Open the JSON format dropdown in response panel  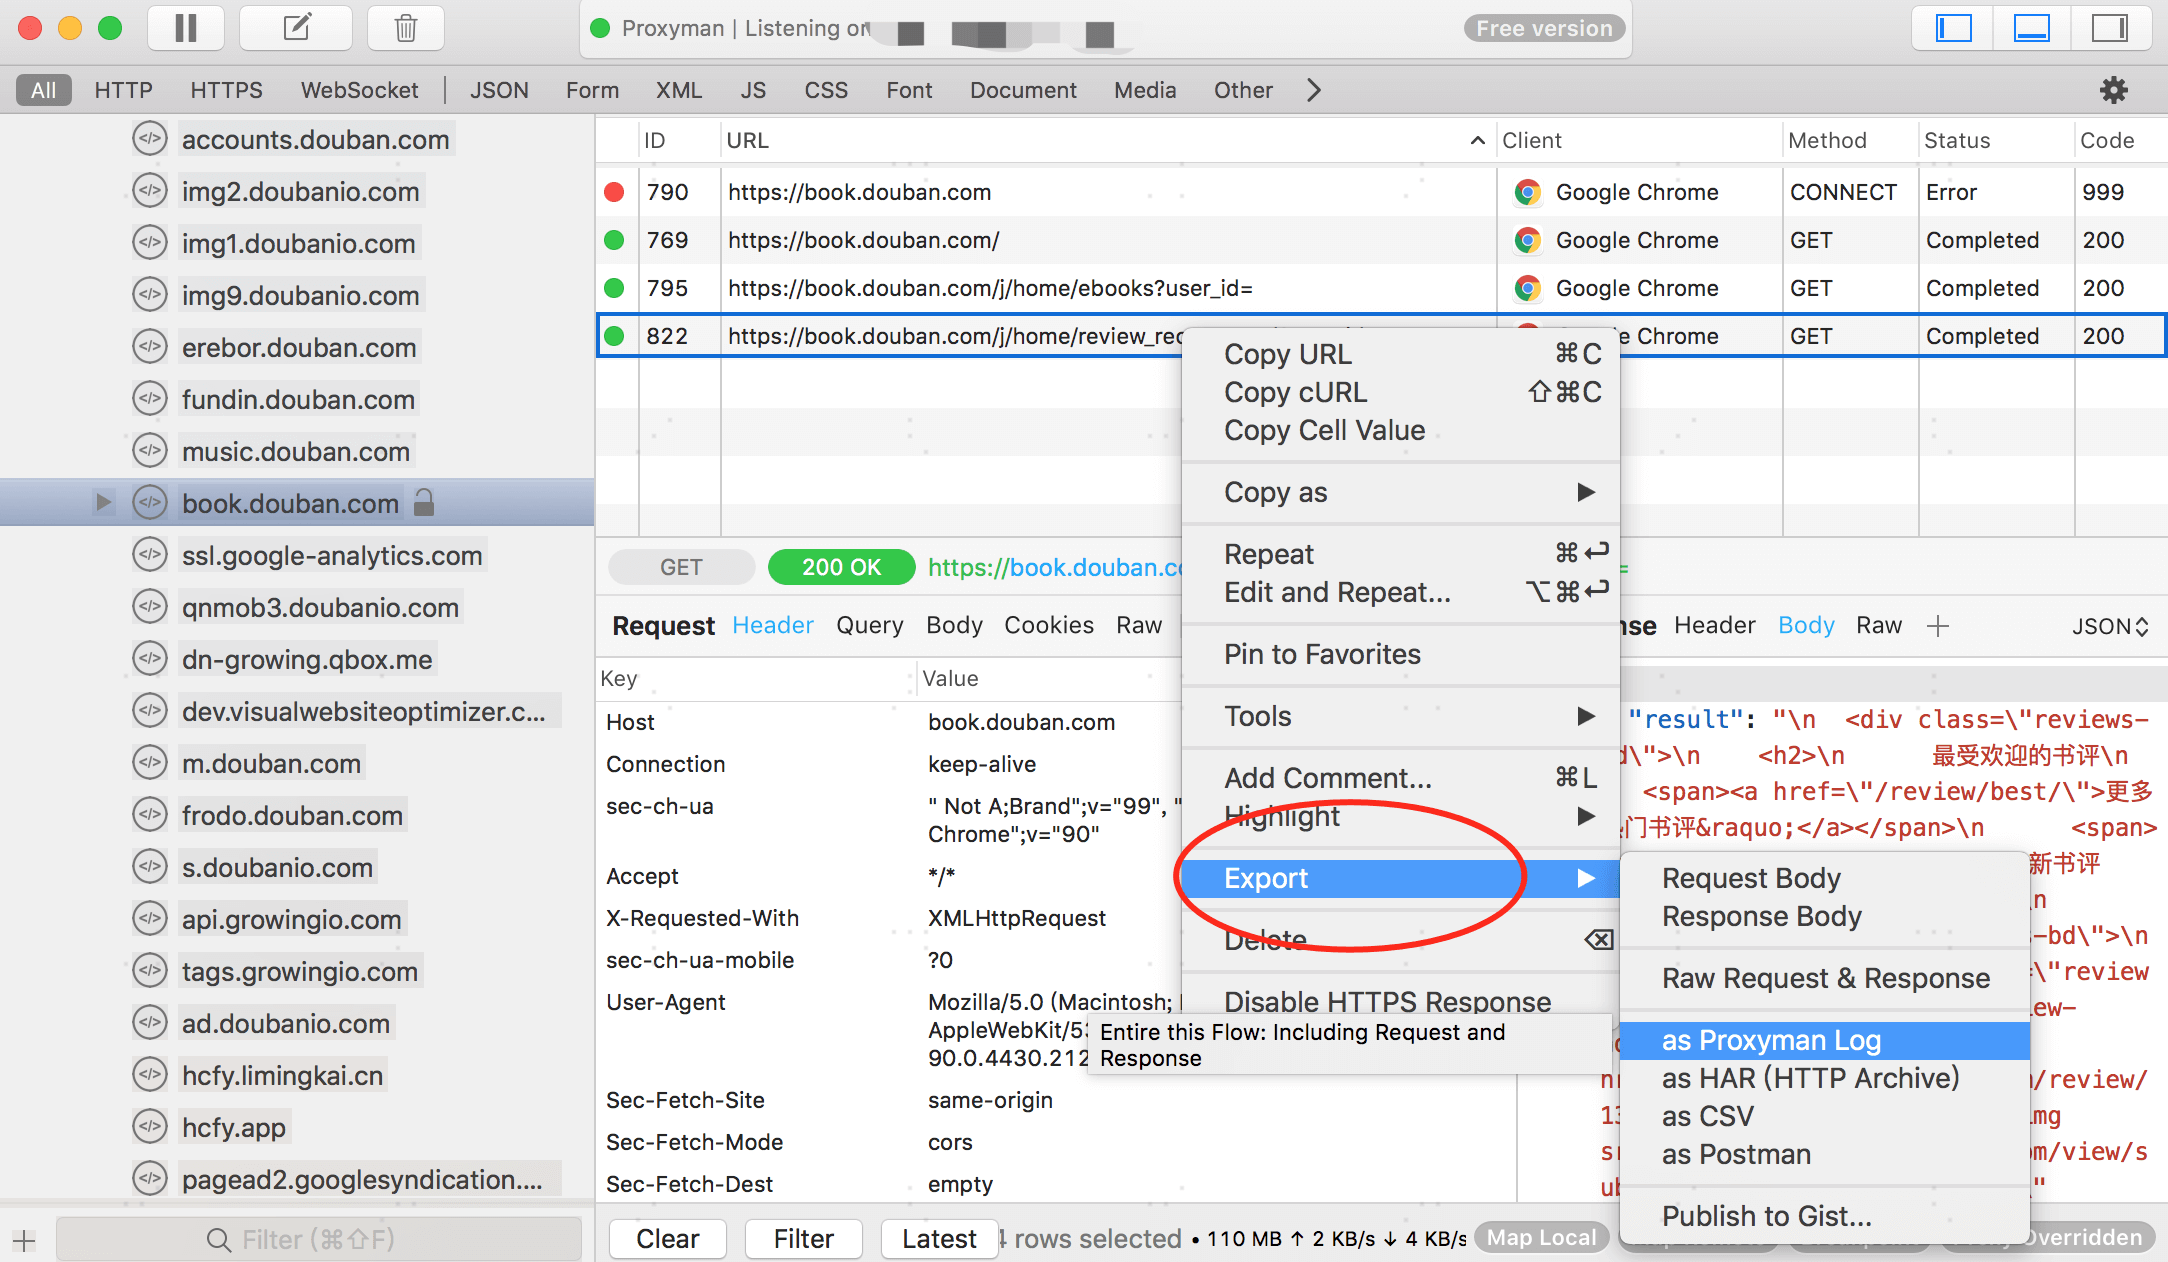(2110, 626)
